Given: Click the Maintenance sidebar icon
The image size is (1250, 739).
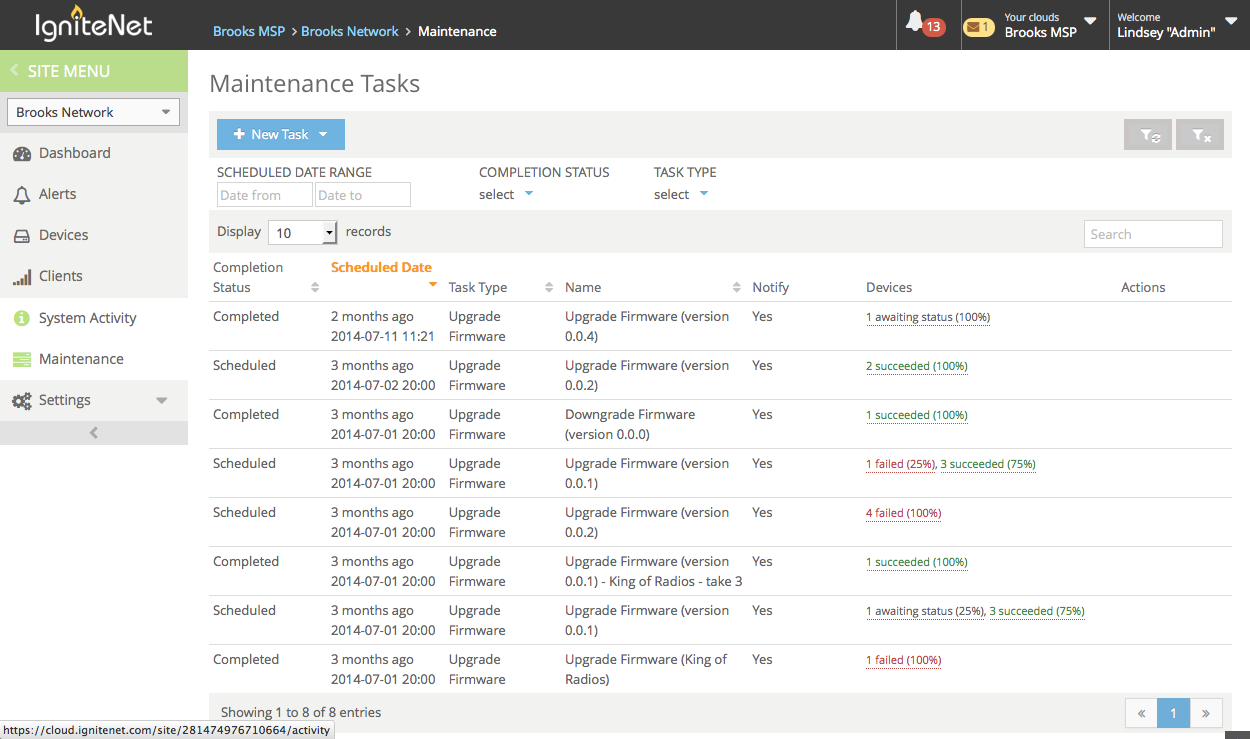Looking at the screenshot, I should tap(22, 358).
